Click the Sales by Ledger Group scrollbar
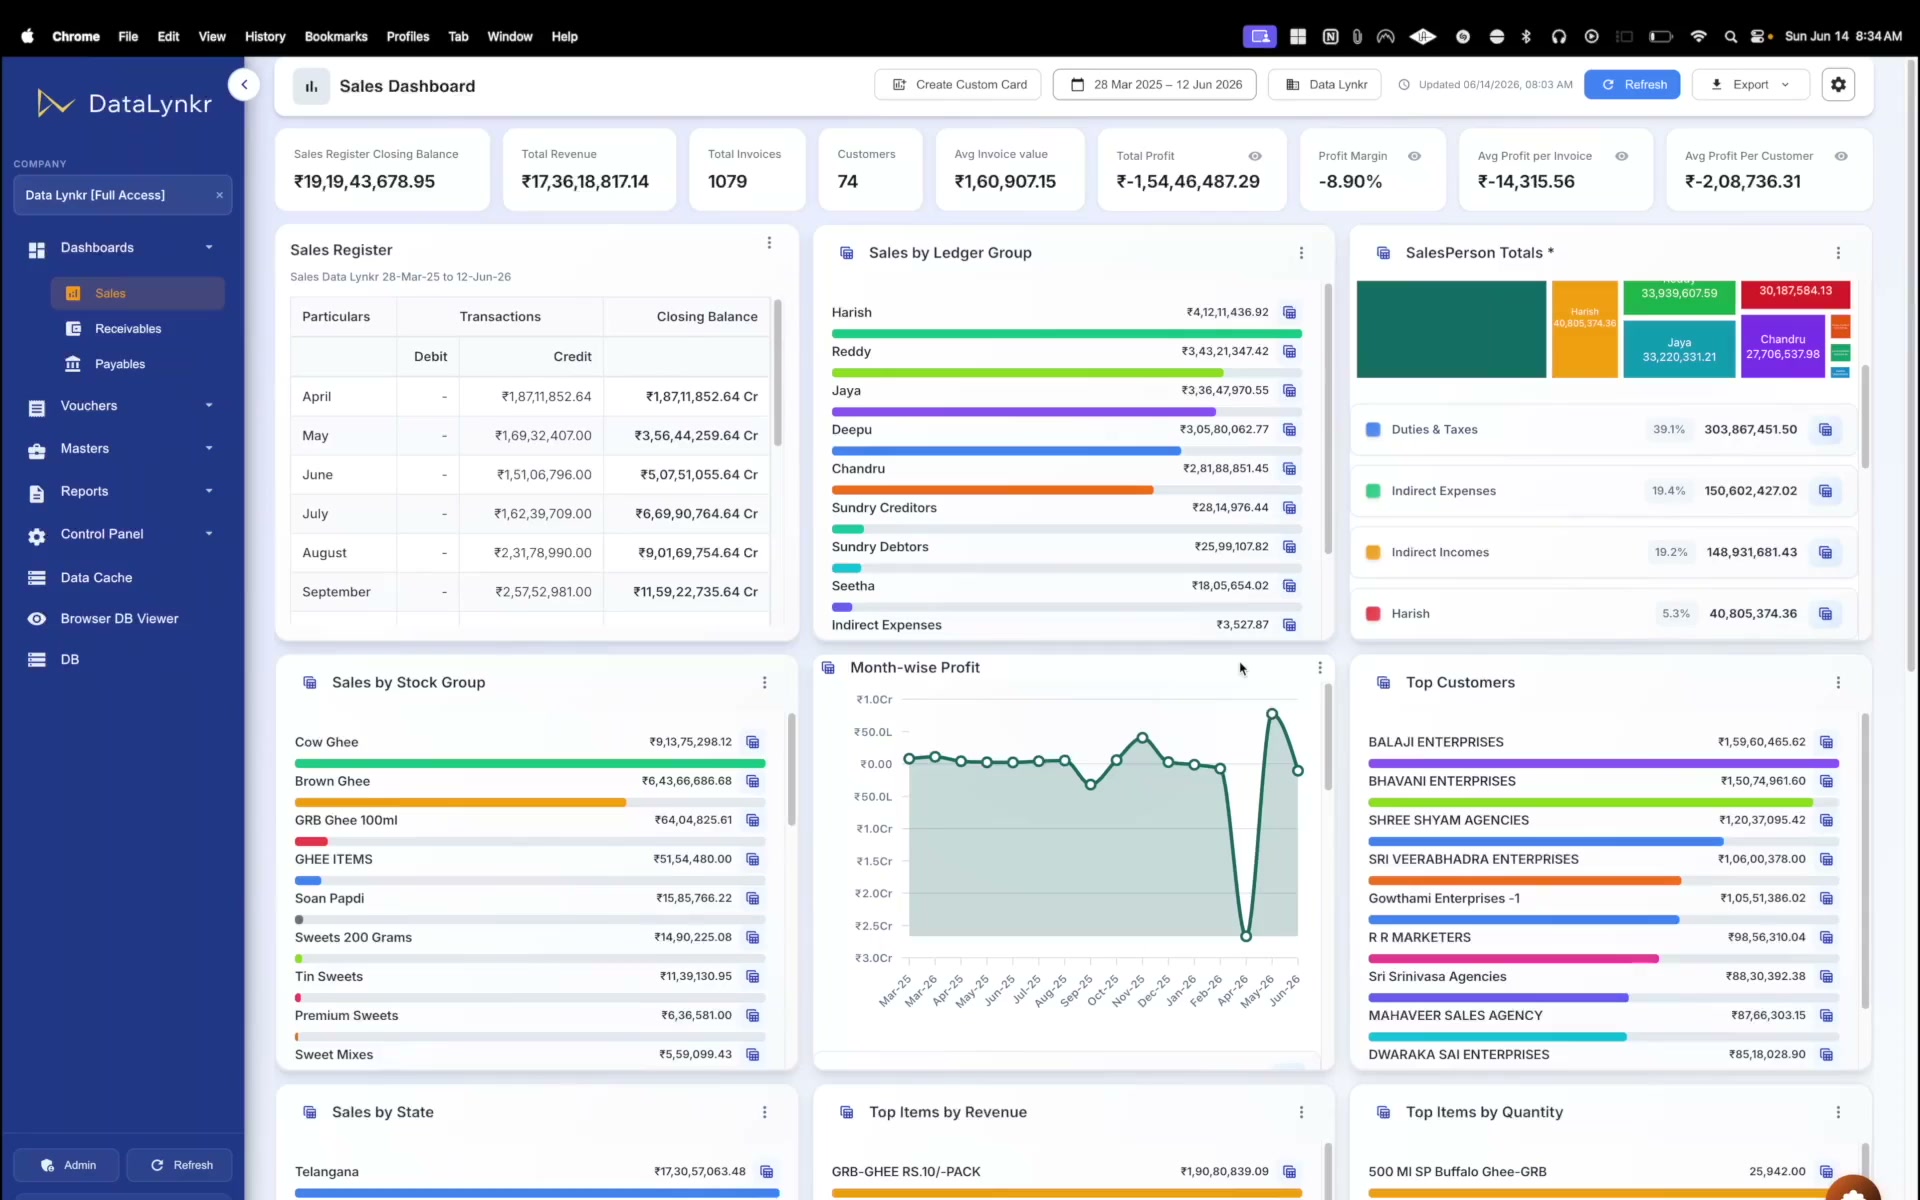 pos(1328,418)
